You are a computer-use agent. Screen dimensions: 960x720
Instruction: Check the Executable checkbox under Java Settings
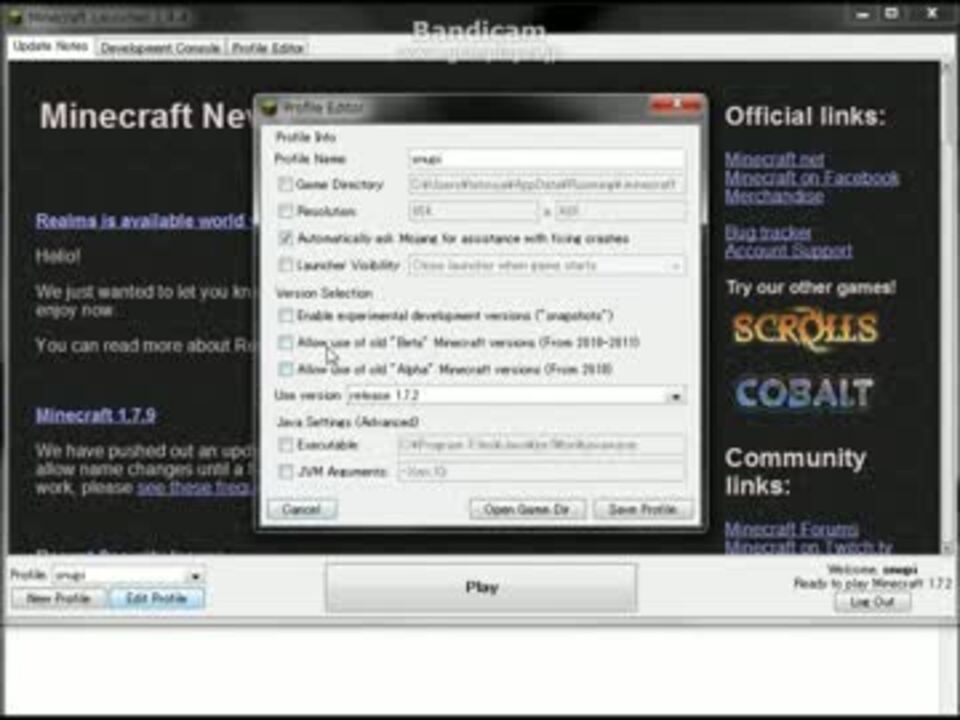coord(285,444)
